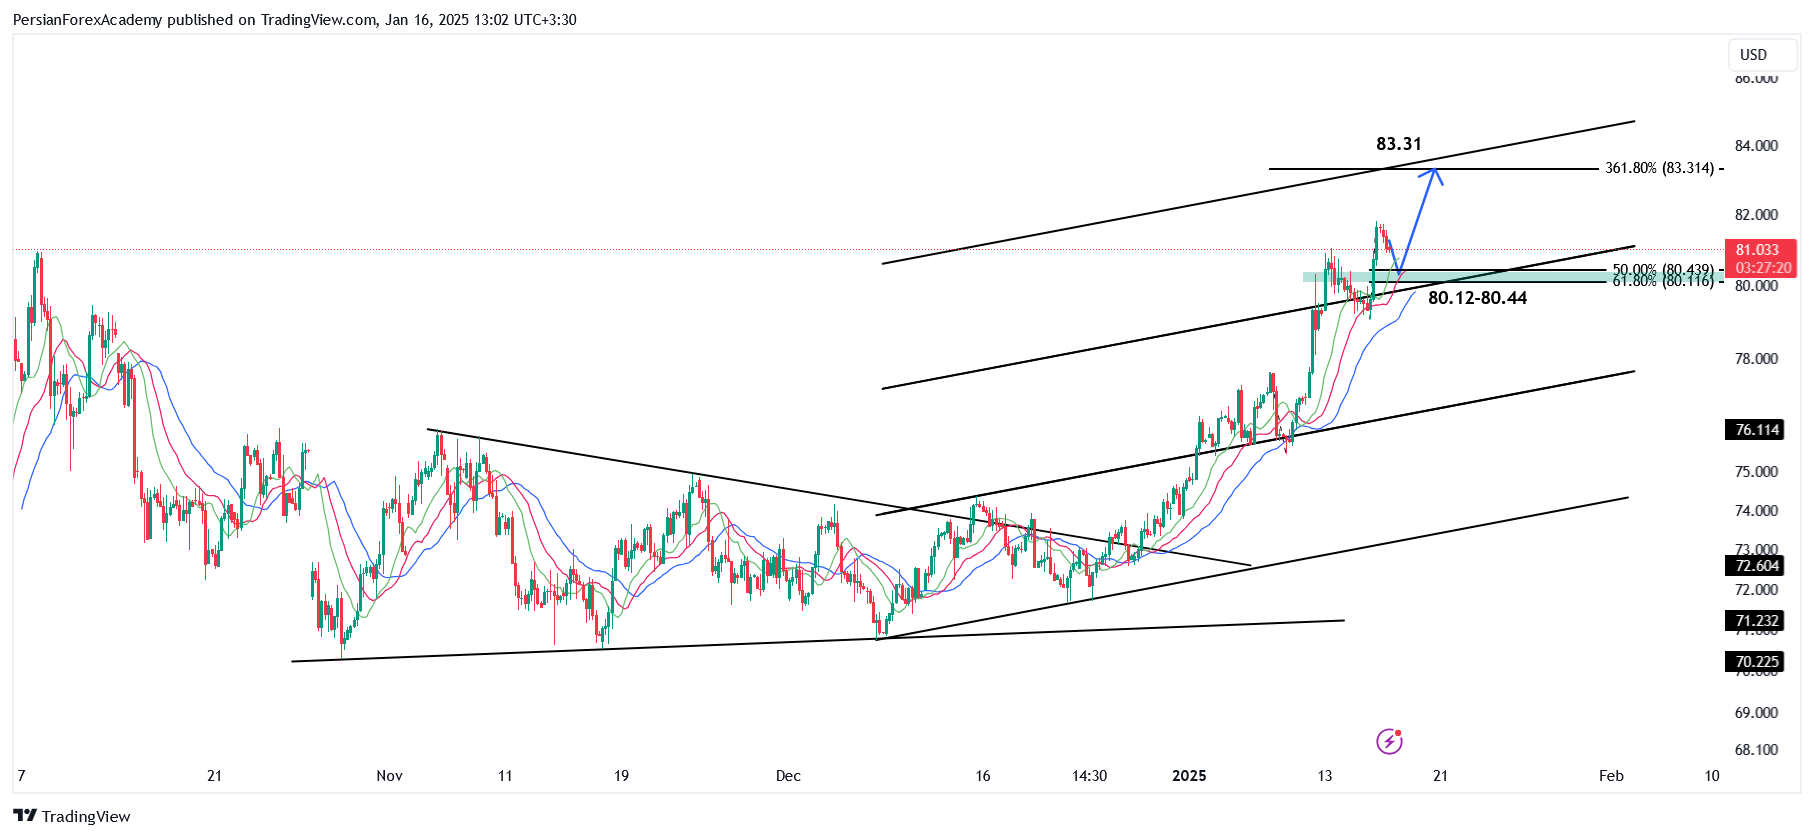The height and width of the screenshot is (837, 1814).
Task: Click the 75.000 price axis tick
Action: pos(1756,472)
